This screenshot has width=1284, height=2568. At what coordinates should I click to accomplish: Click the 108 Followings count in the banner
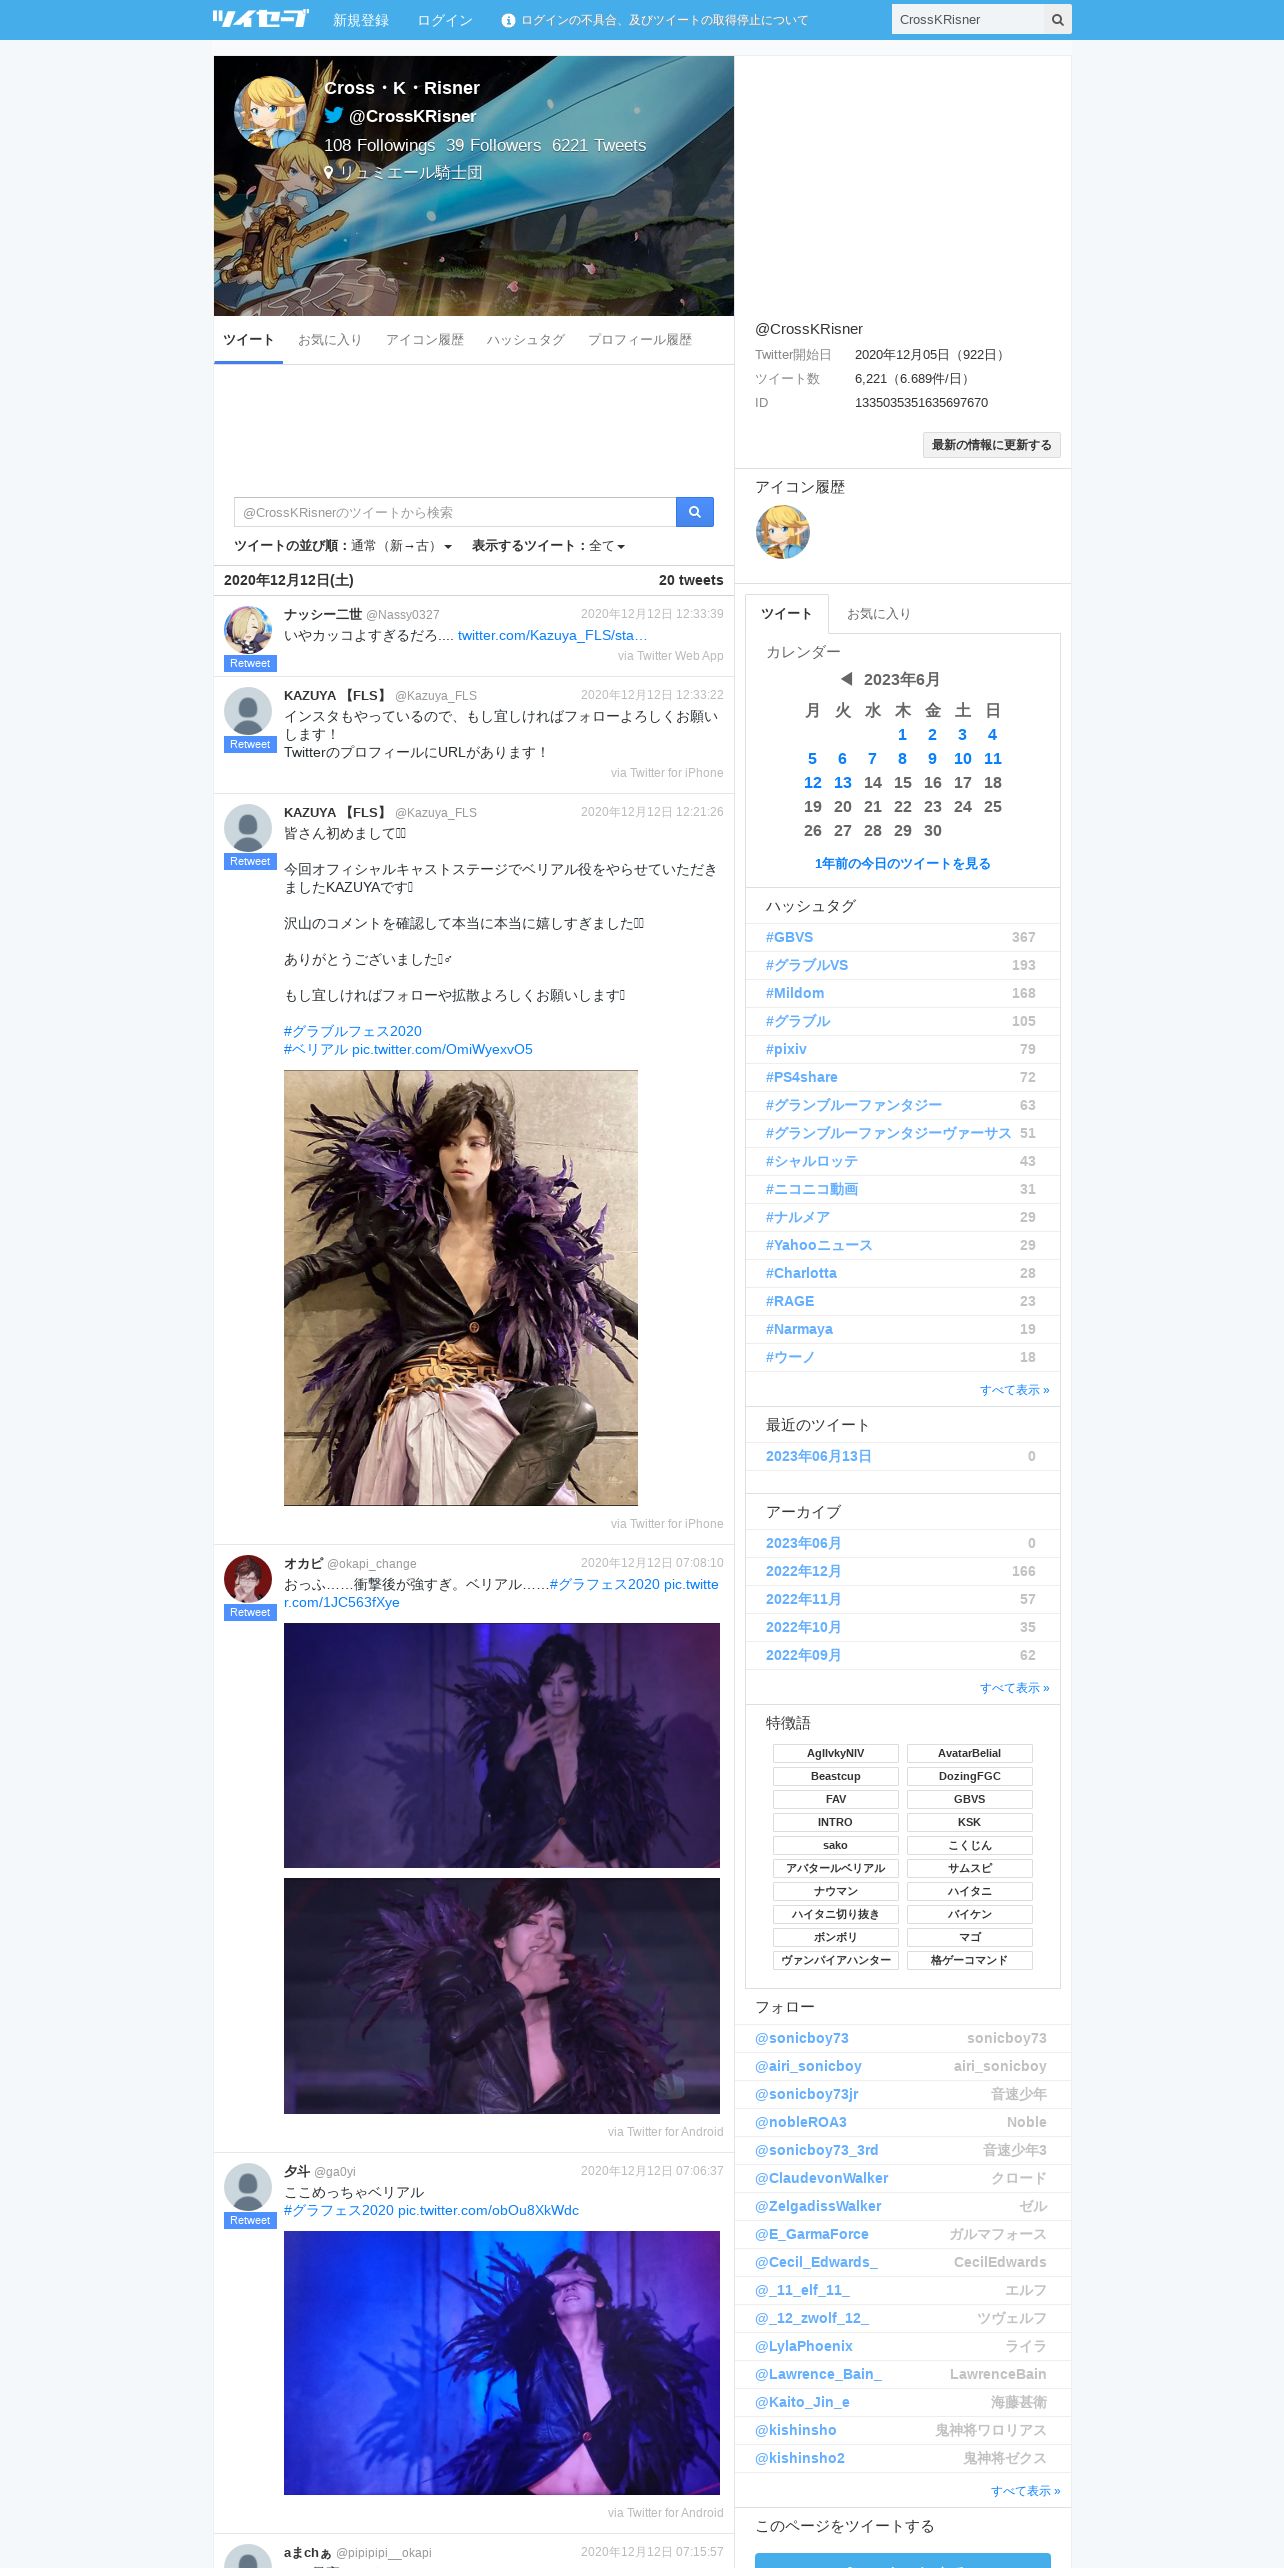379,145
